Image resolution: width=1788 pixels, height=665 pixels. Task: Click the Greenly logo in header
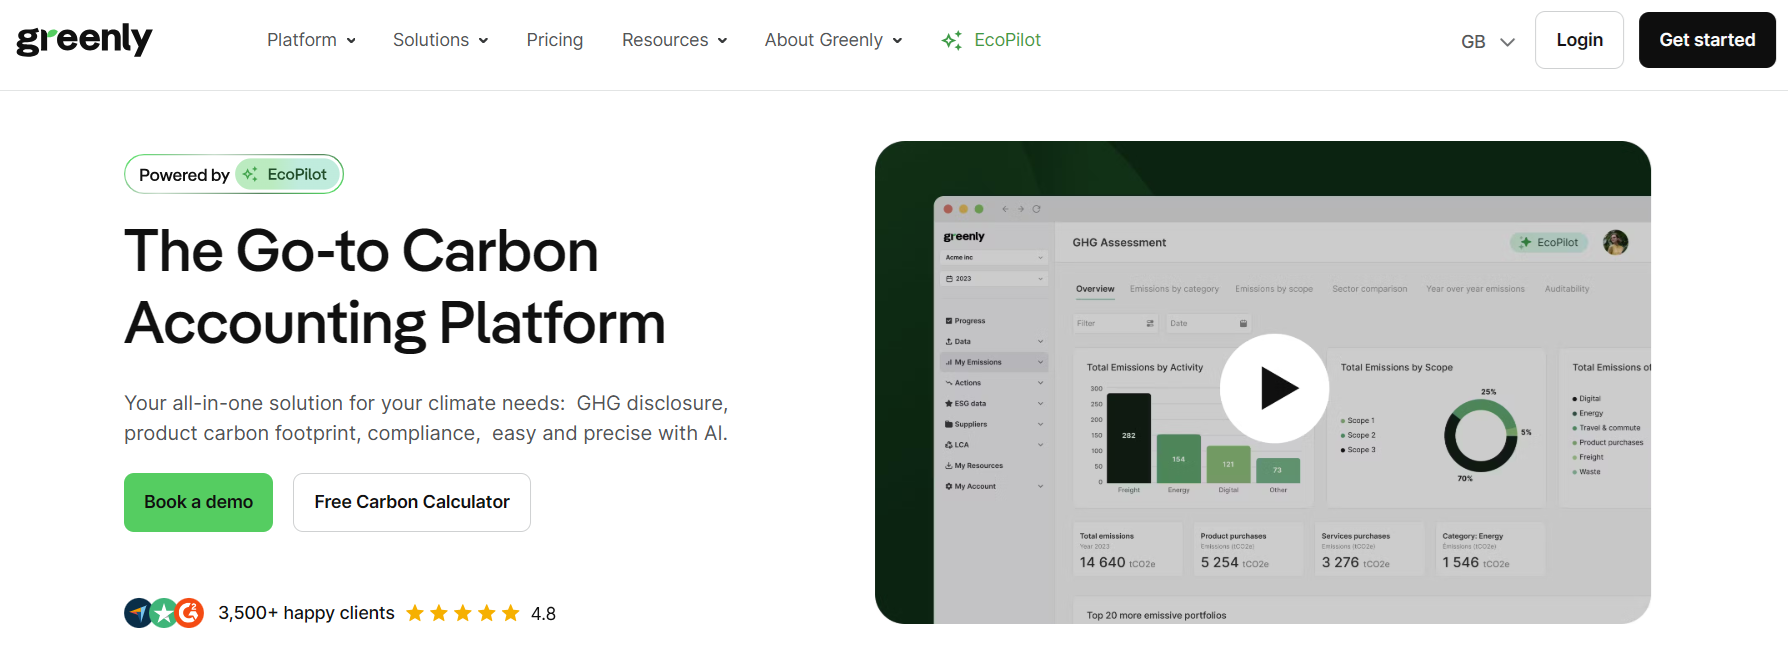click(x=84, y=40)
